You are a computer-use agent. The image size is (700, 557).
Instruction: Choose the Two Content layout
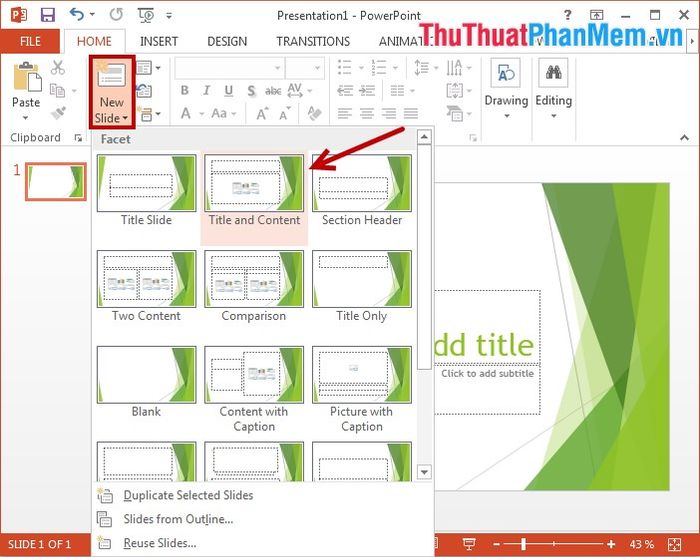tap(146, 287)
